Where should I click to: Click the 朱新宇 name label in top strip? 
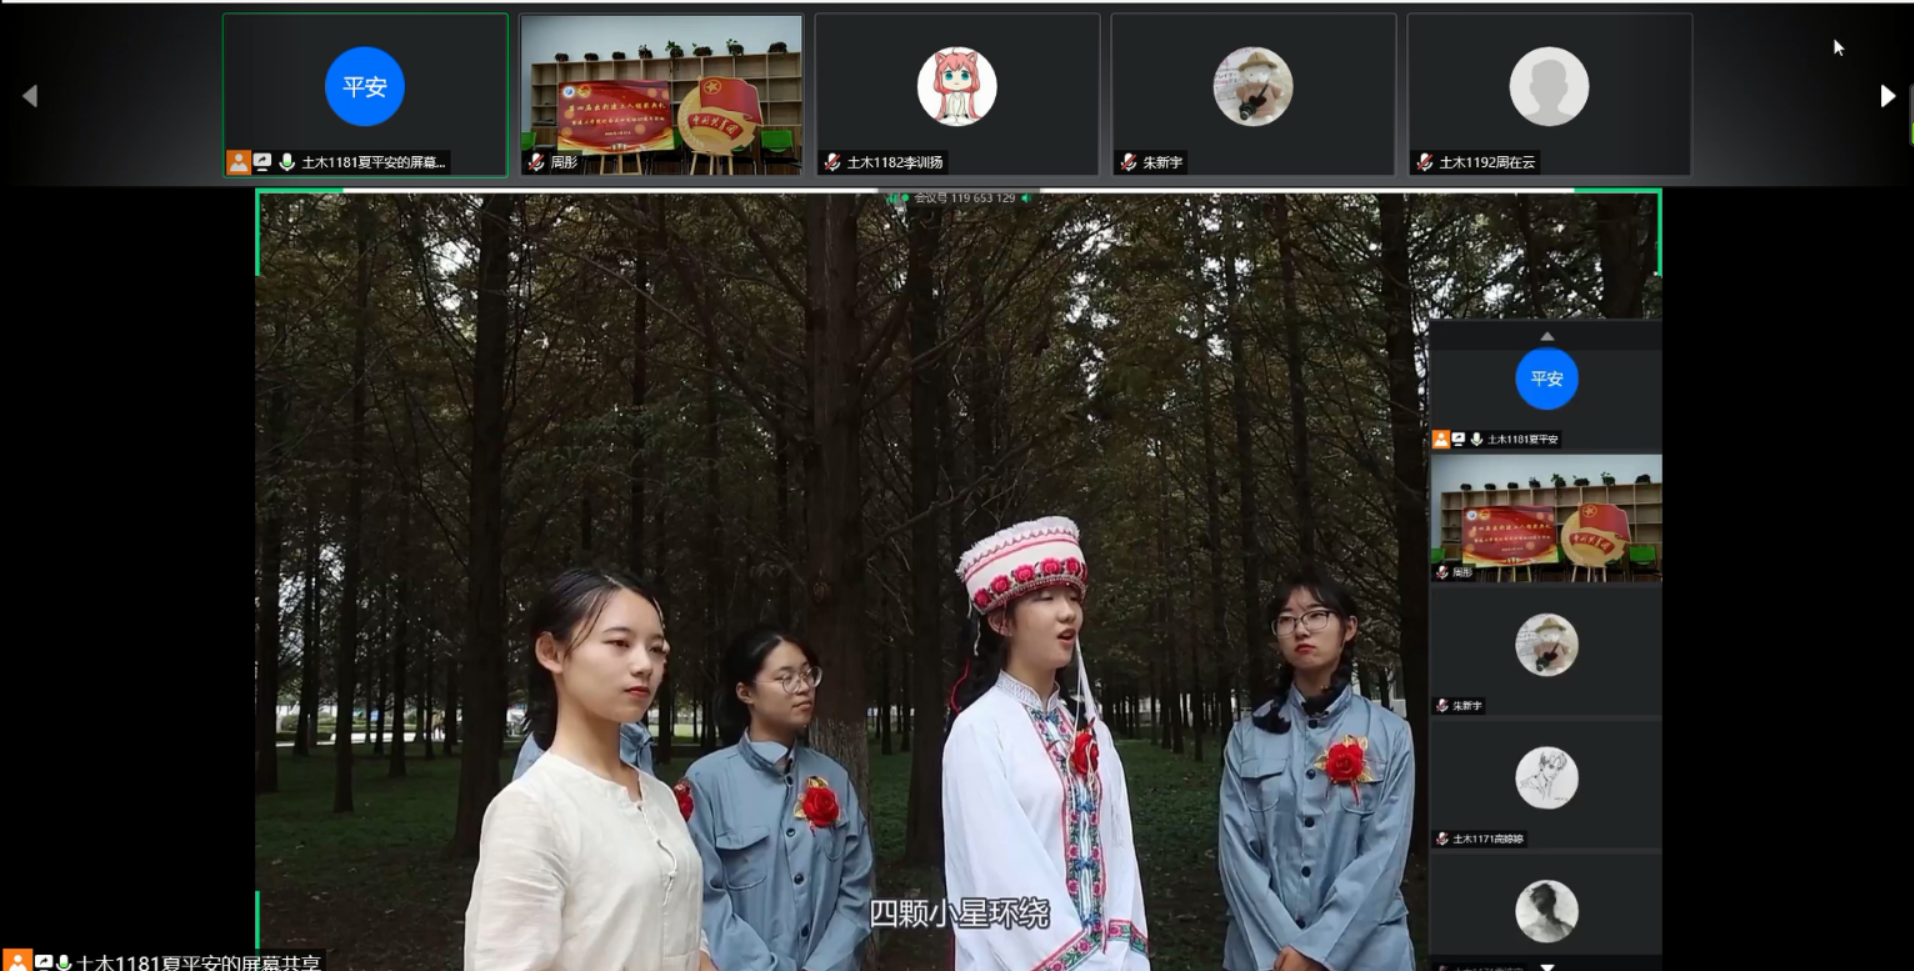(1162, 162)
